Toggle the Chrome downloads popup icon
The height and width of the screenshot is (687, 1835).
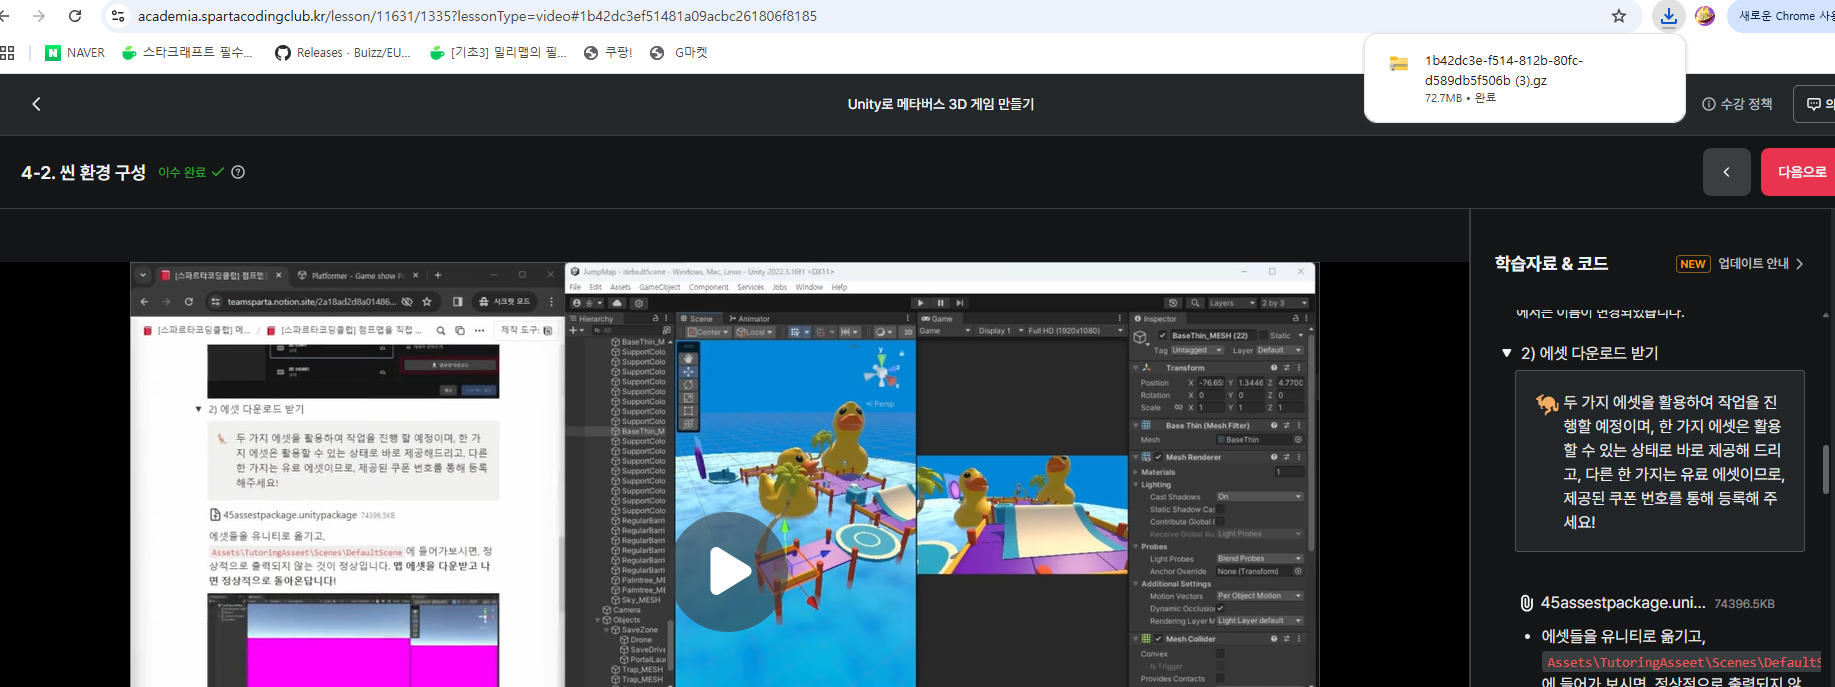pos(1668,16)
